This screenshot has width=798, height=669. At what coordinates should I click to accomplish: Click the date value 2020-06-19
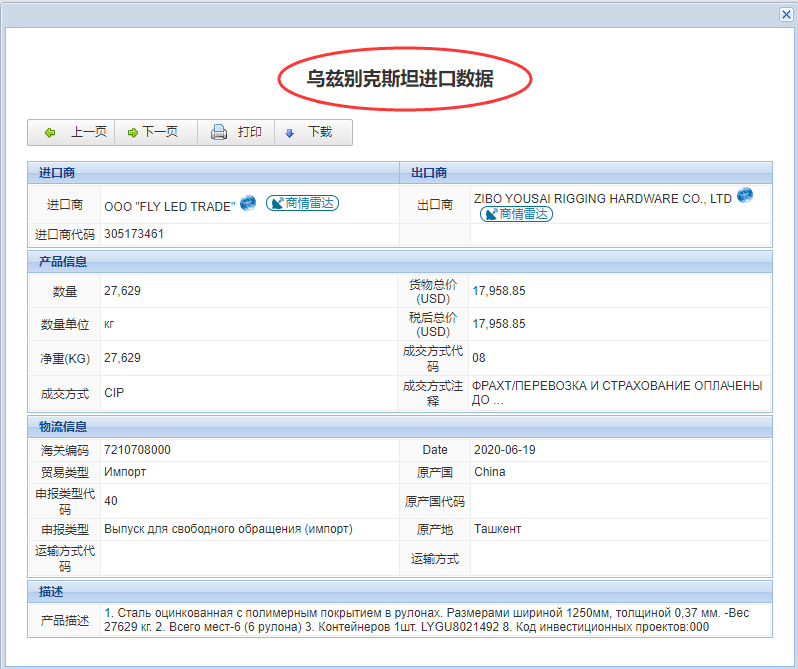[505, 450]
